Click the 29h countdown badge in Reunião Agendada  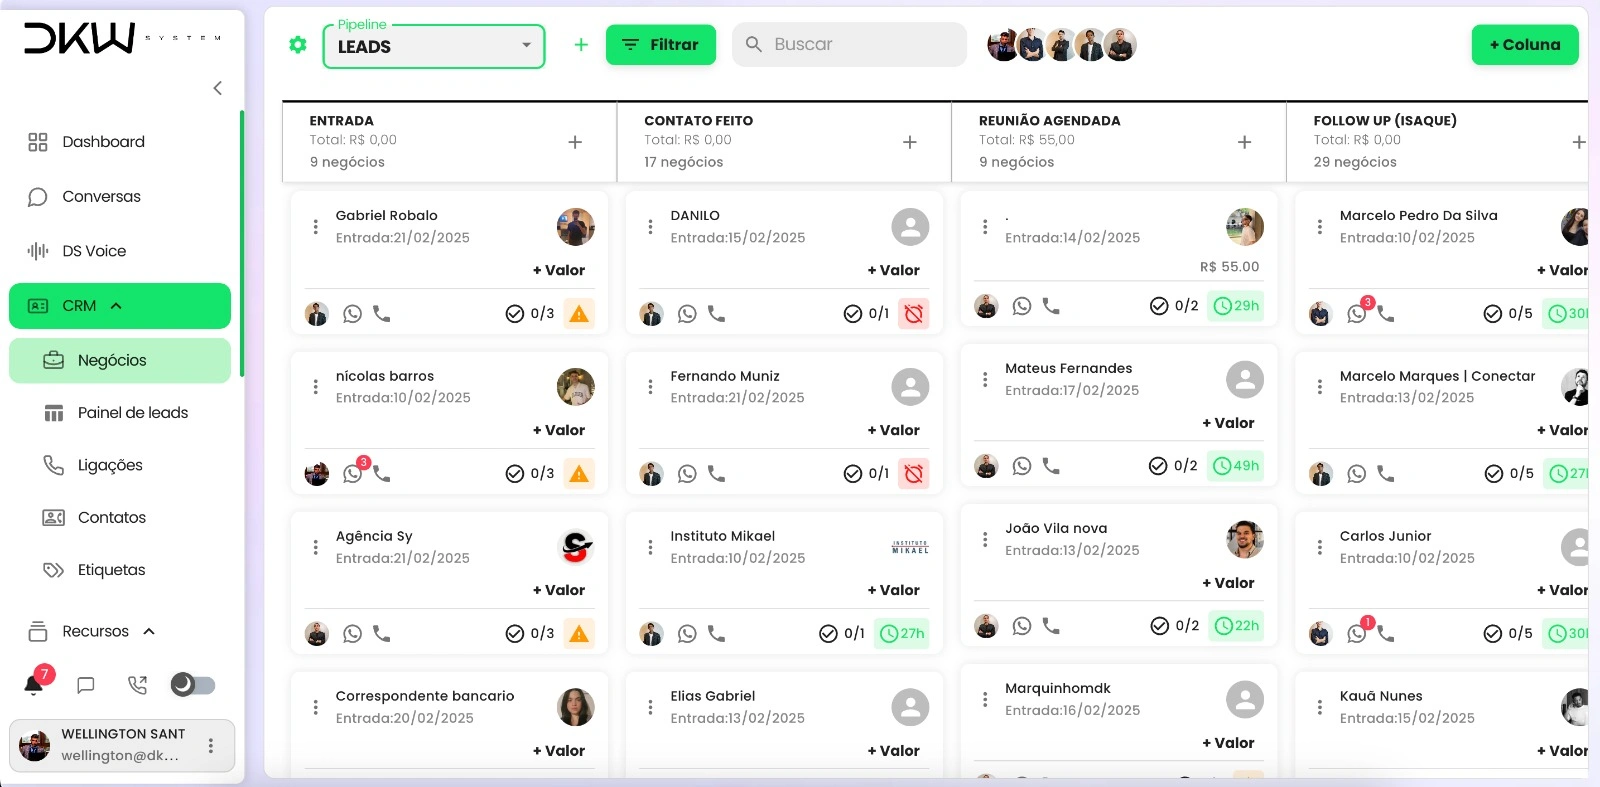(x=1236, y=306)
